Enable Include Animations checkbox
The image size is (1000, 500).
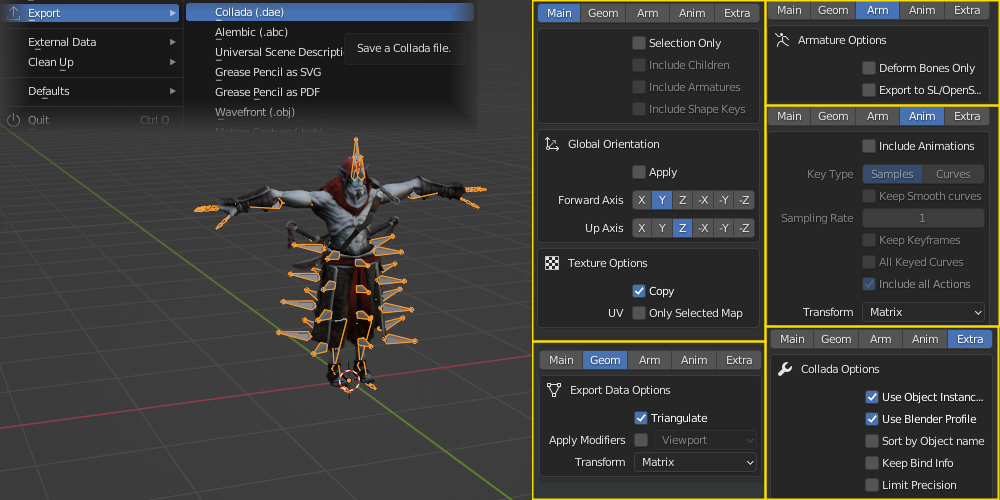click(x=869, y=146)
